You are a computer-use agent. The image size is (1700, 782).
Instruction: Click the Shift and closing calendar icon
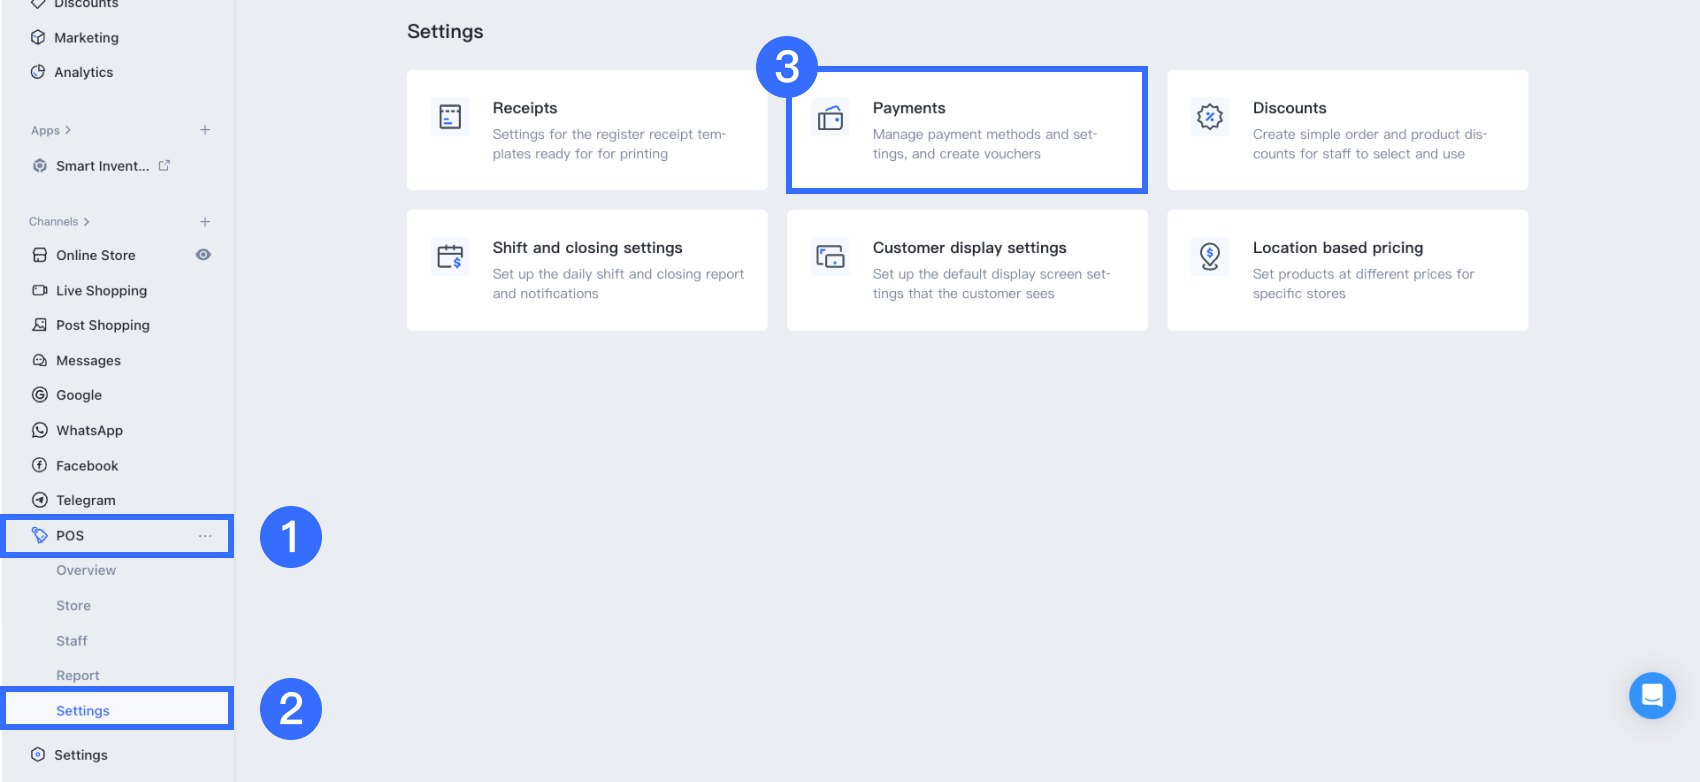point(450,257)
